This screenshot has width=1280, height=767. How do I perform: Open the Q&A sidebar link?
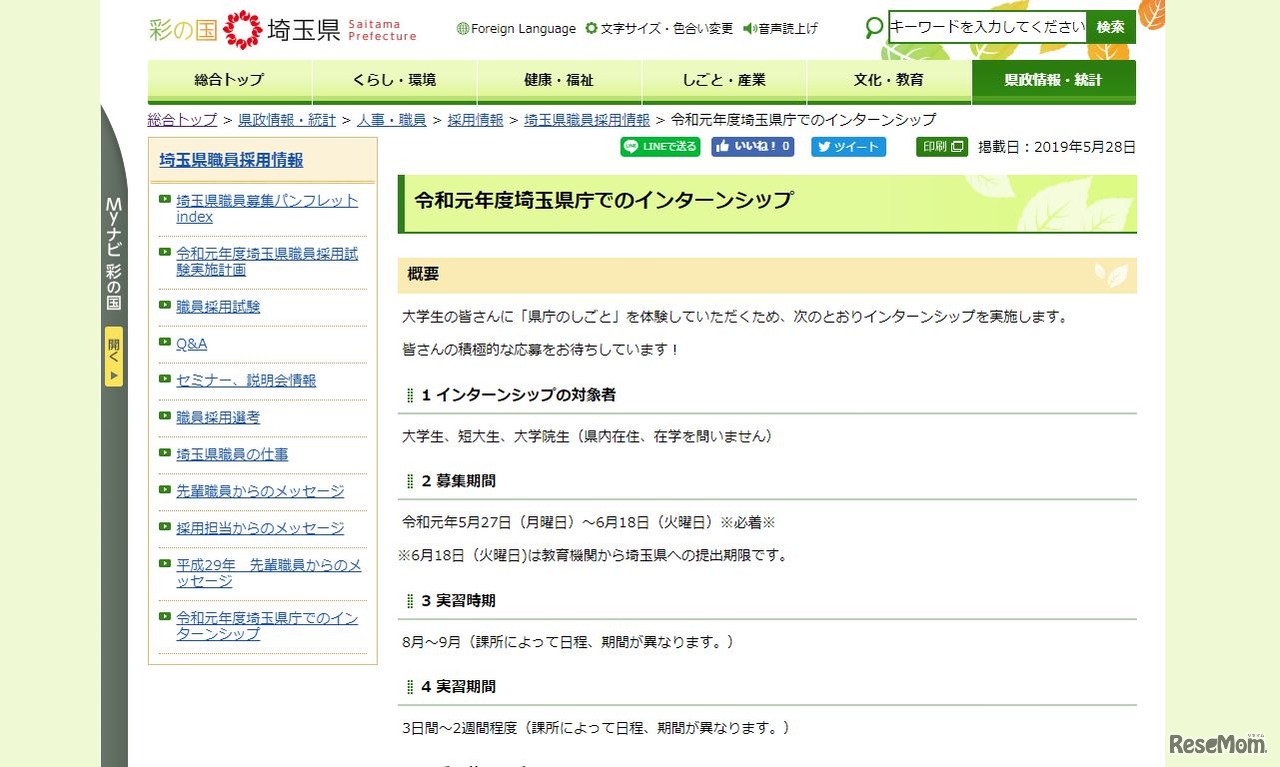tap(192, 344)
